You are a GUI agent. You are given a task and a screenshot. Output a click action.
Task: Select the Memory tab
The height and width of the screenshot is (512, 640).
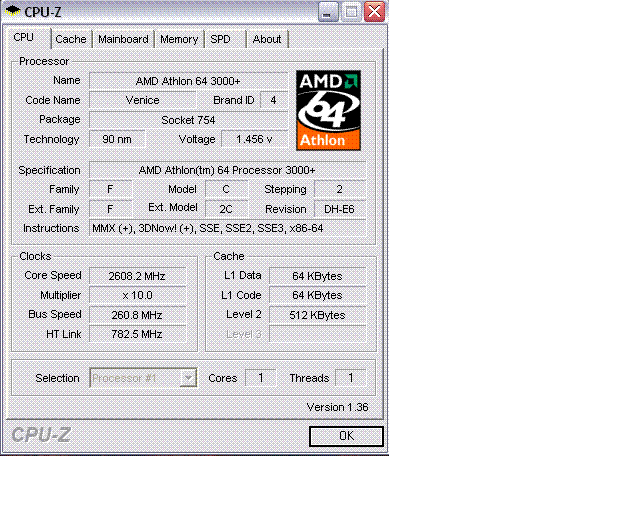[179, 39]
